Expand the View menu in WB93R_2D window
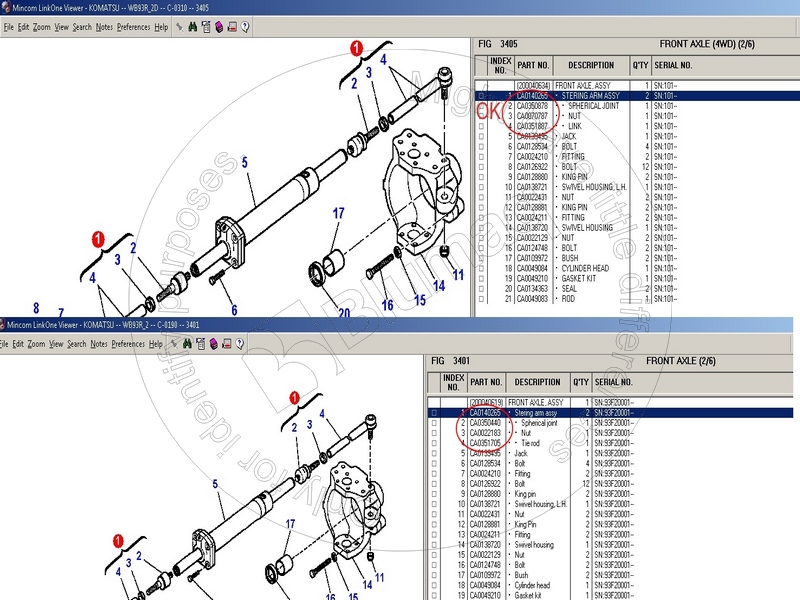 click(62, 27)
